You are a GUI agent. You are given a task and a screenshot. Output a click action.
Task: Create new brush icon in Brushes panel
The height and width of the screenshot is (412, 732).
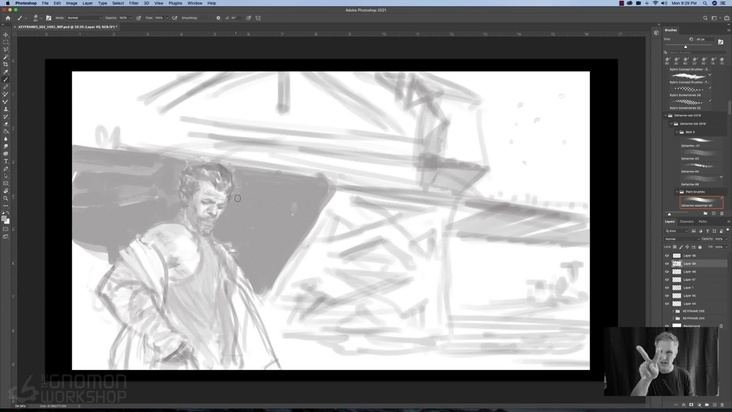[x=714, y=214]
